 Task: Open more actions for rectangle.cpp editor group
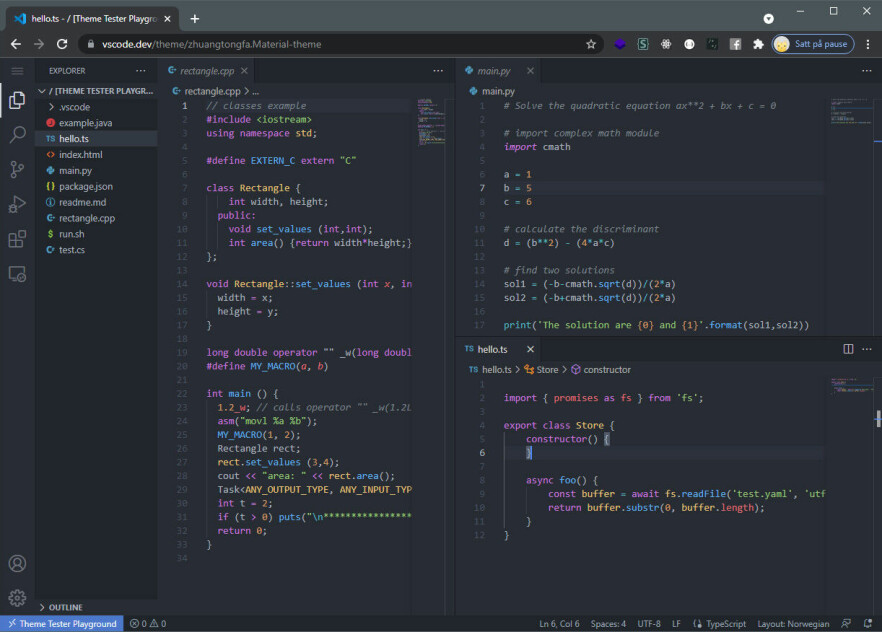pos(438,71)
